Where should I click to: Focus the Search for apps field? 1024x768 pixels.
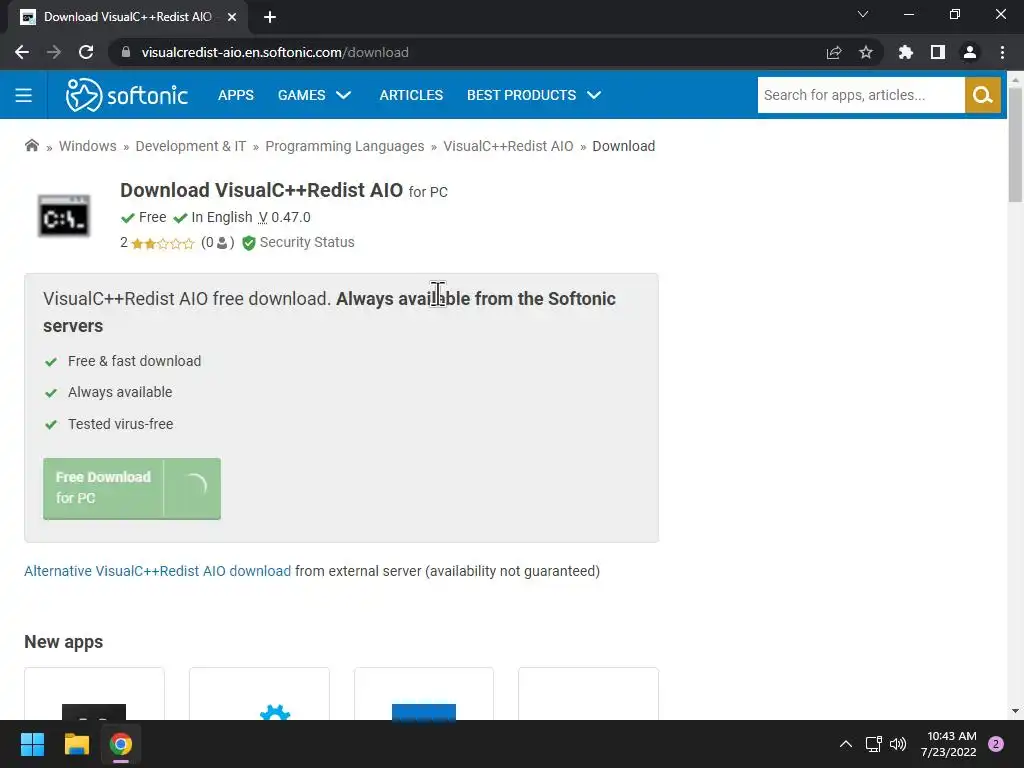coord(861,95)
